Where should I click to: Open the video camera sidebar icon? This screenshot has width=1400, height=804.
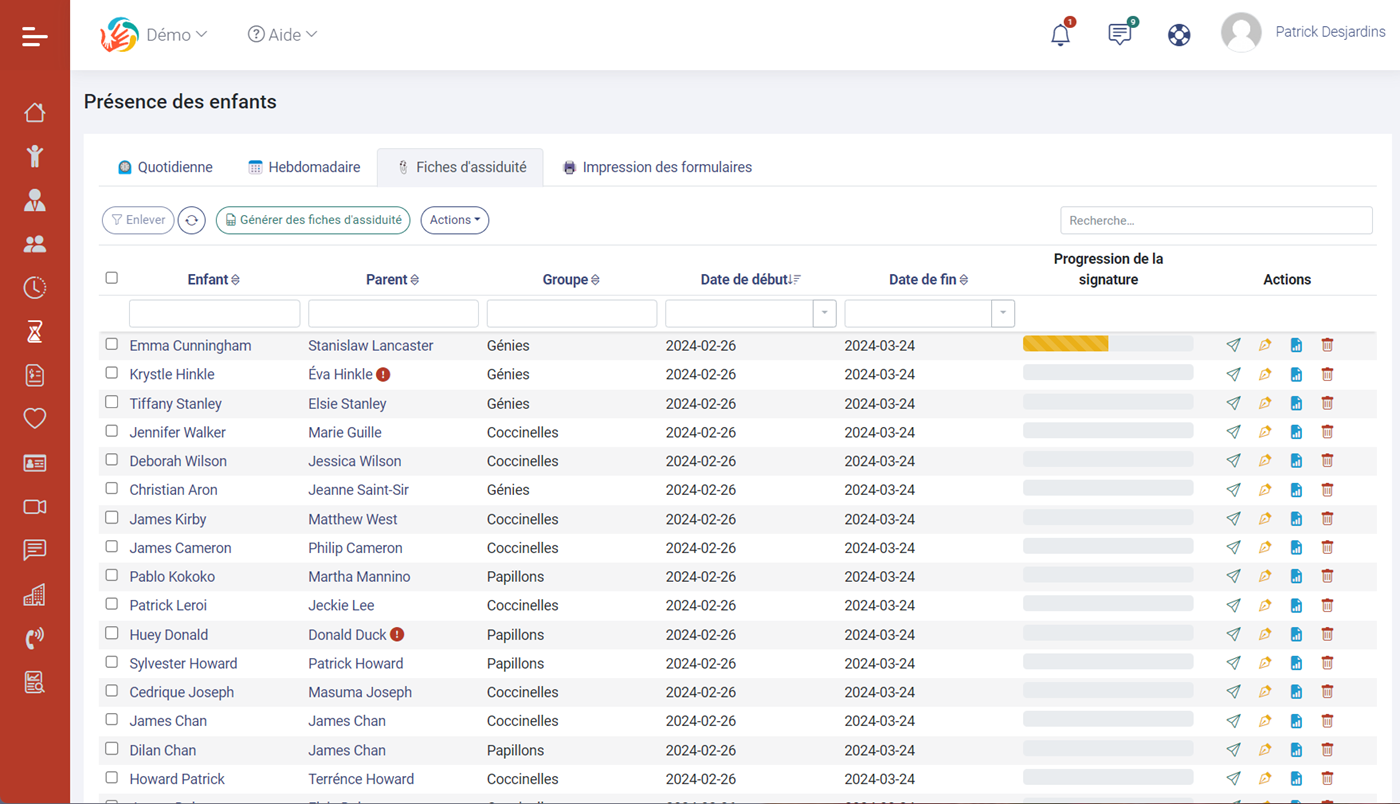click(35, 507)
